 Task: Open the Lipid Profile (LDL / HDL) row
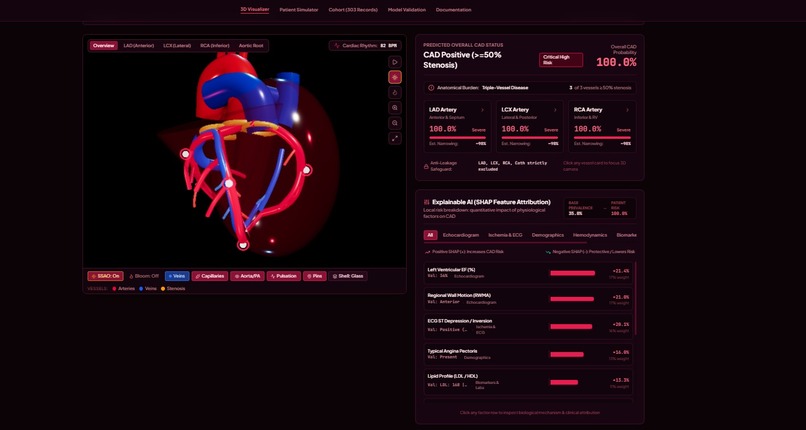point(528,382)
